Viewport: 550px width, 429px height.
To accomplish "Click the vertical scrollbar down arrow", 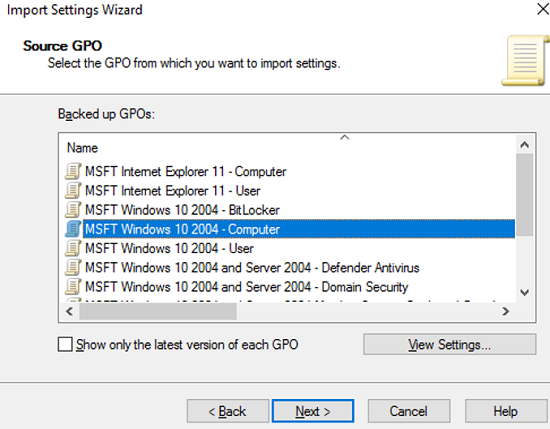I will pyautogui.click(x=525, y=292).
